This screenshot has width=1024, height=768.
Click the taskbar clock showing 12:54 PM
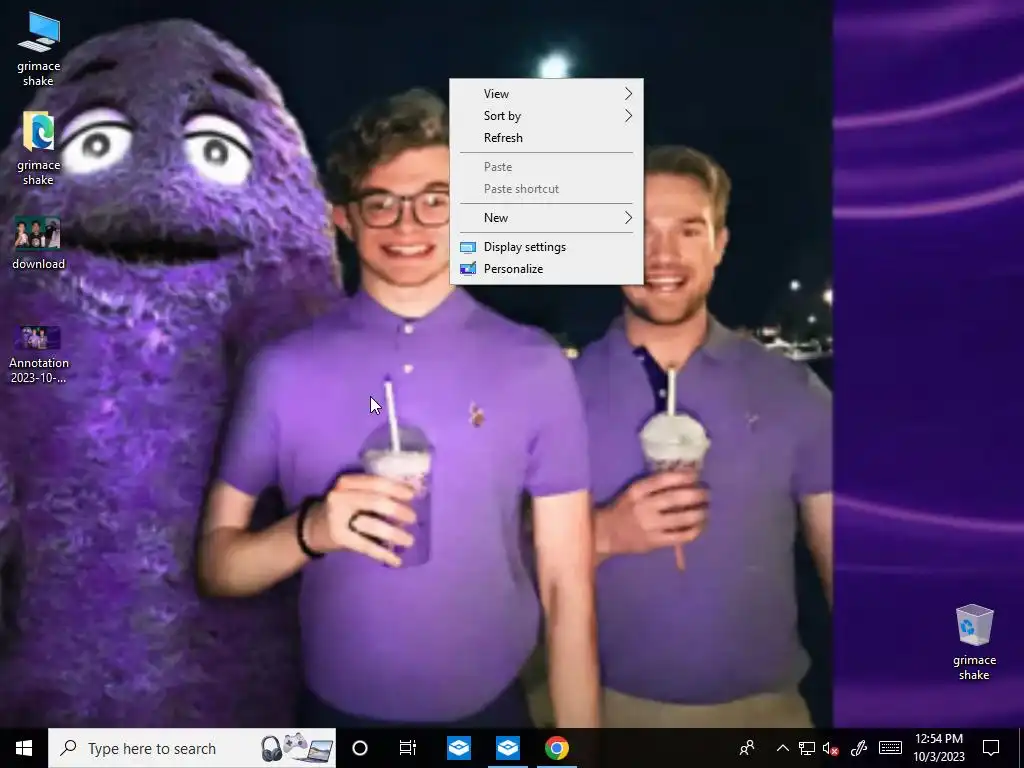(938, 748)
